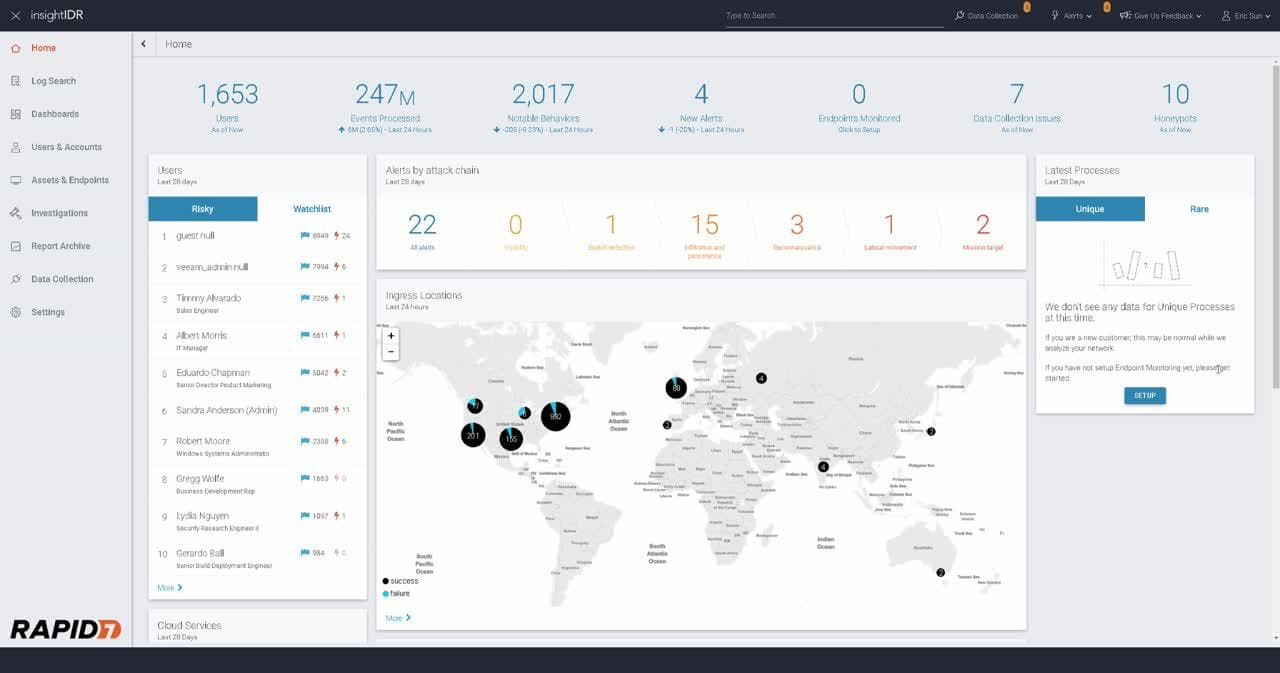The image size is (1280, 673).
Task: Zoom out on the Ingress Locations map
Action: (391, 352)
